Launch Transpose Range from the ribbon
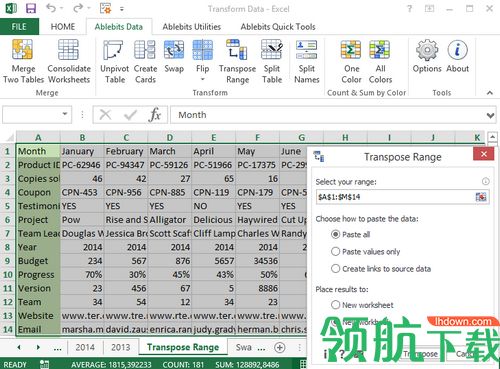Viewport: 500px width, 369px height. [x=237, y=62]
